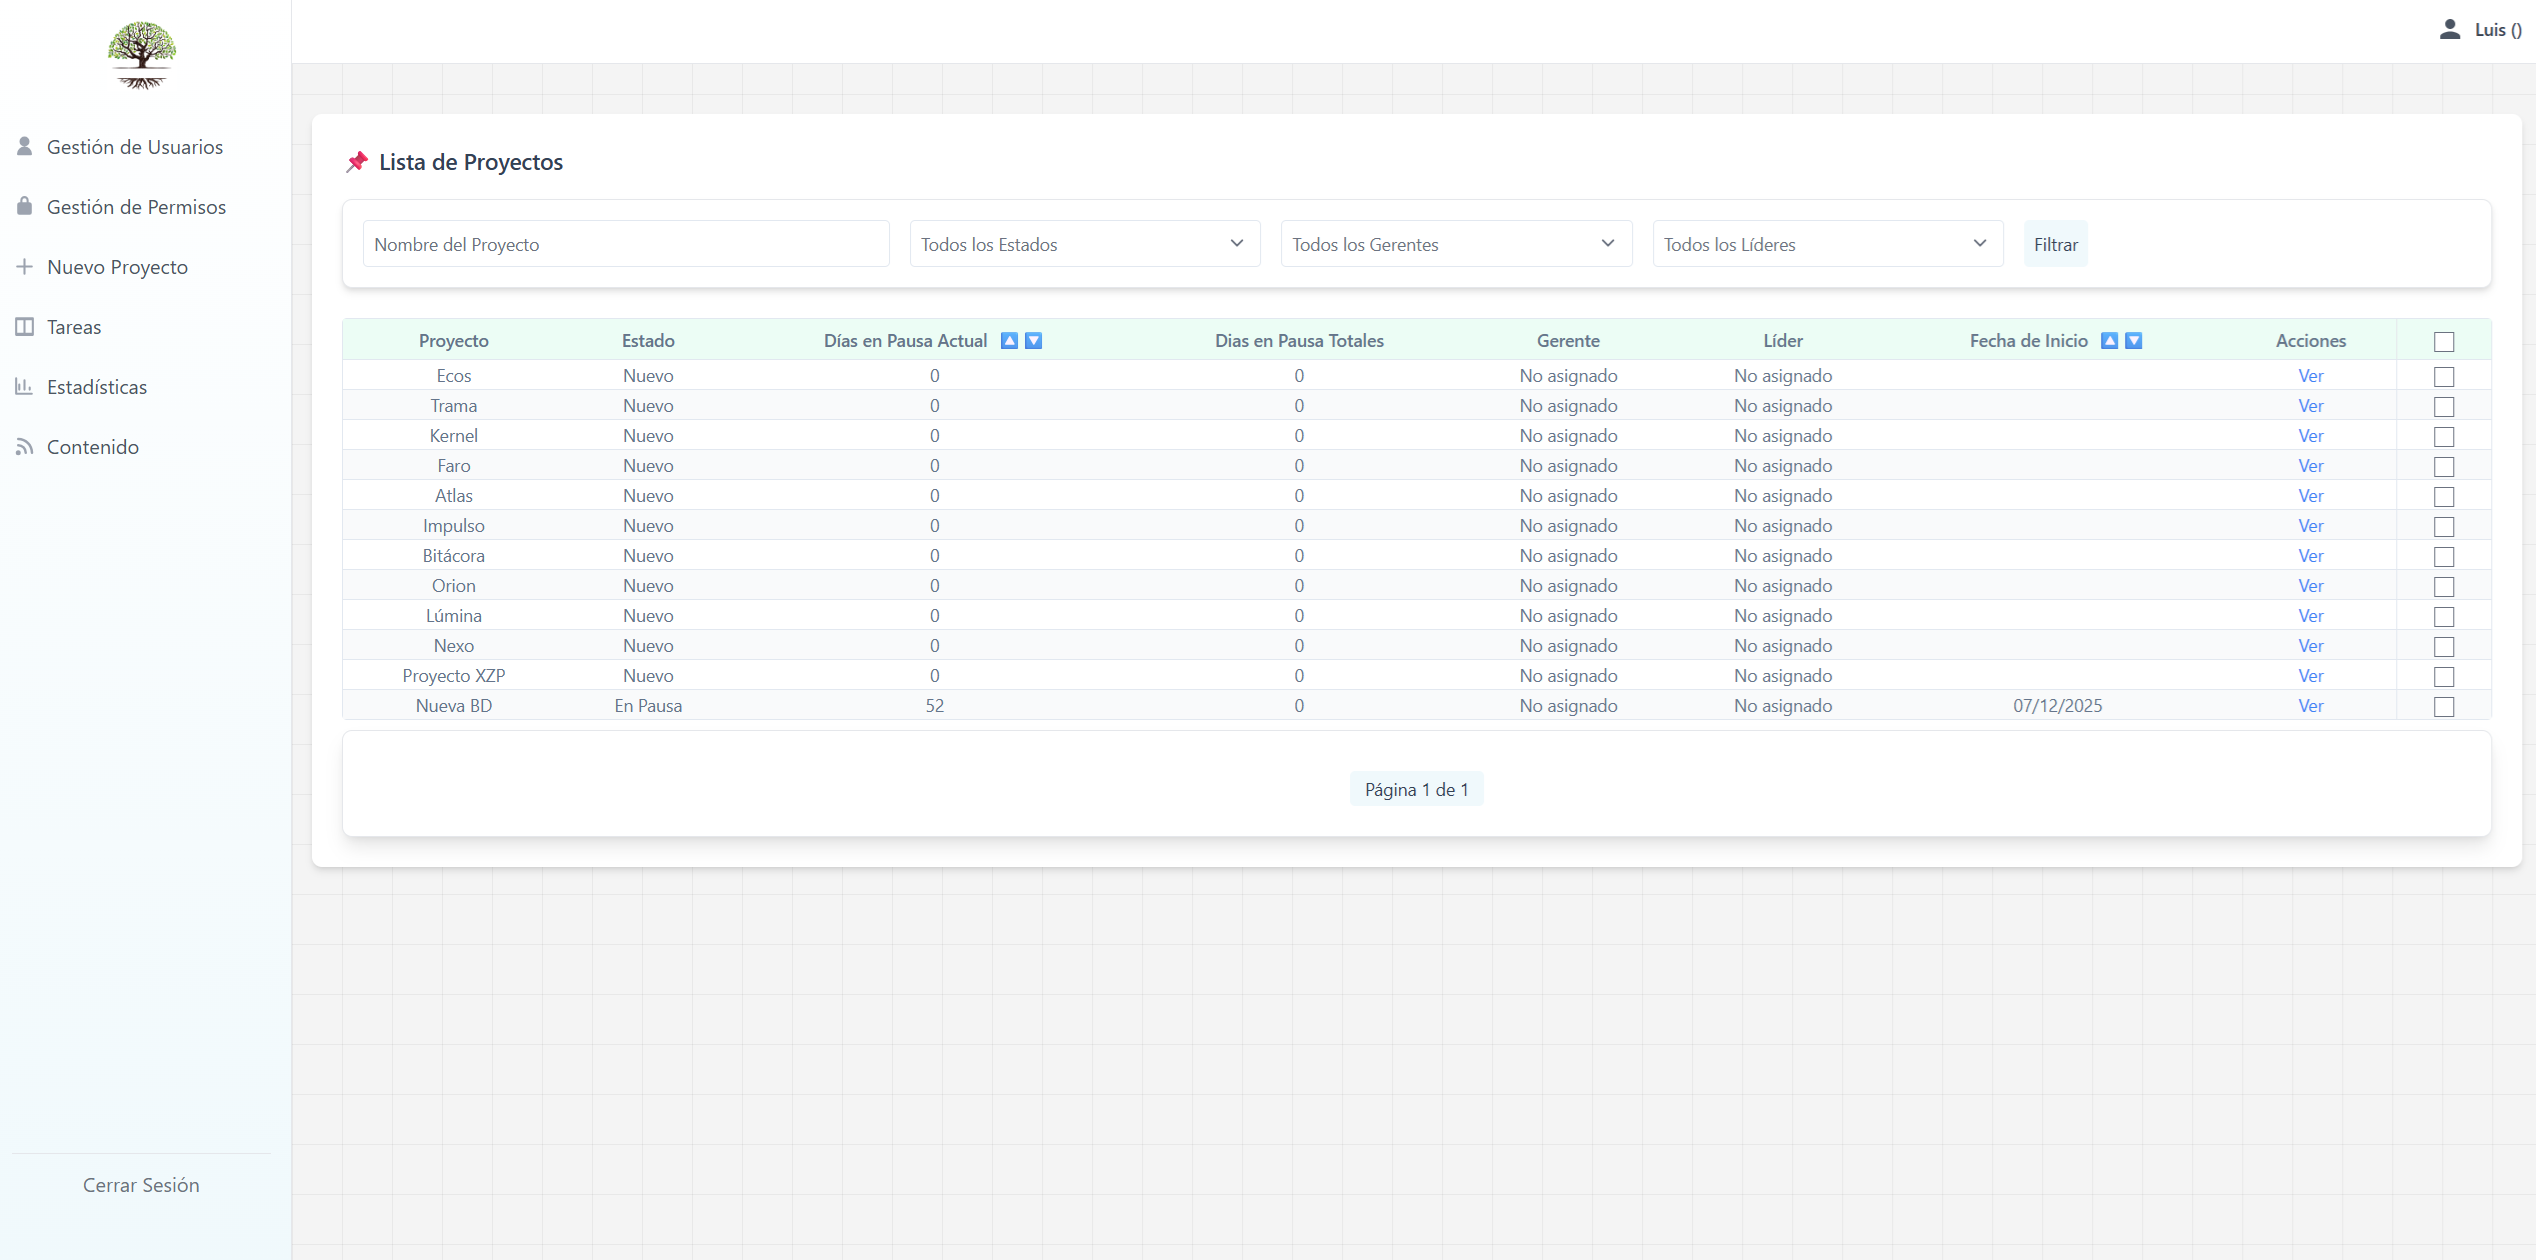Click the user profile icon near Luis
Image resolution: width=2536 pixels, height=1260 pixels.
click(x=2449, y=29)
